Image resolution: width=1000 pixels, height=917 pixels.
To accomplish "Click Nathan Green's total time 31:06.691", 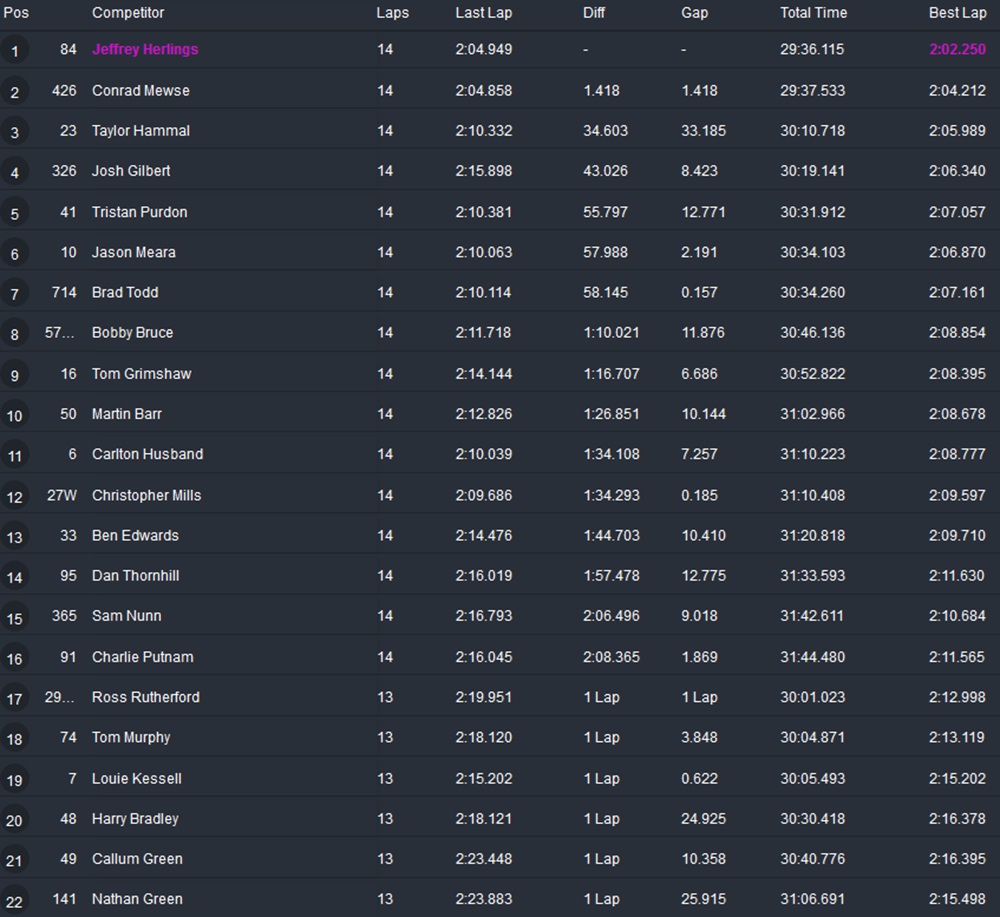I will 812,899.
